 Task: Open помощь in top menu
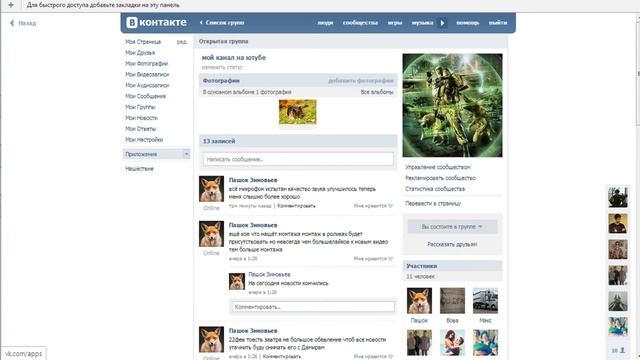click(x=468, y=23)
